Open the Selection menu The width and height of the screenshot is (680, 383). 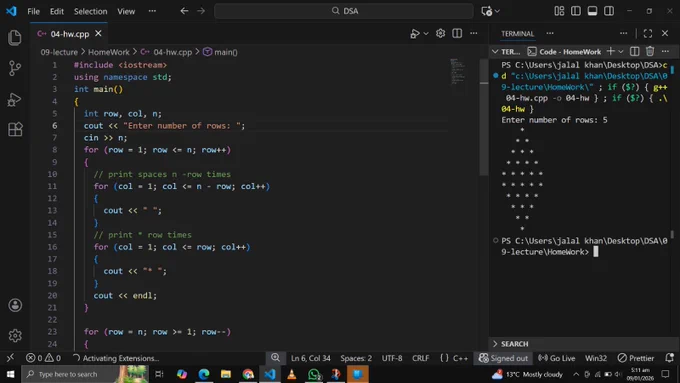[90, 11]
